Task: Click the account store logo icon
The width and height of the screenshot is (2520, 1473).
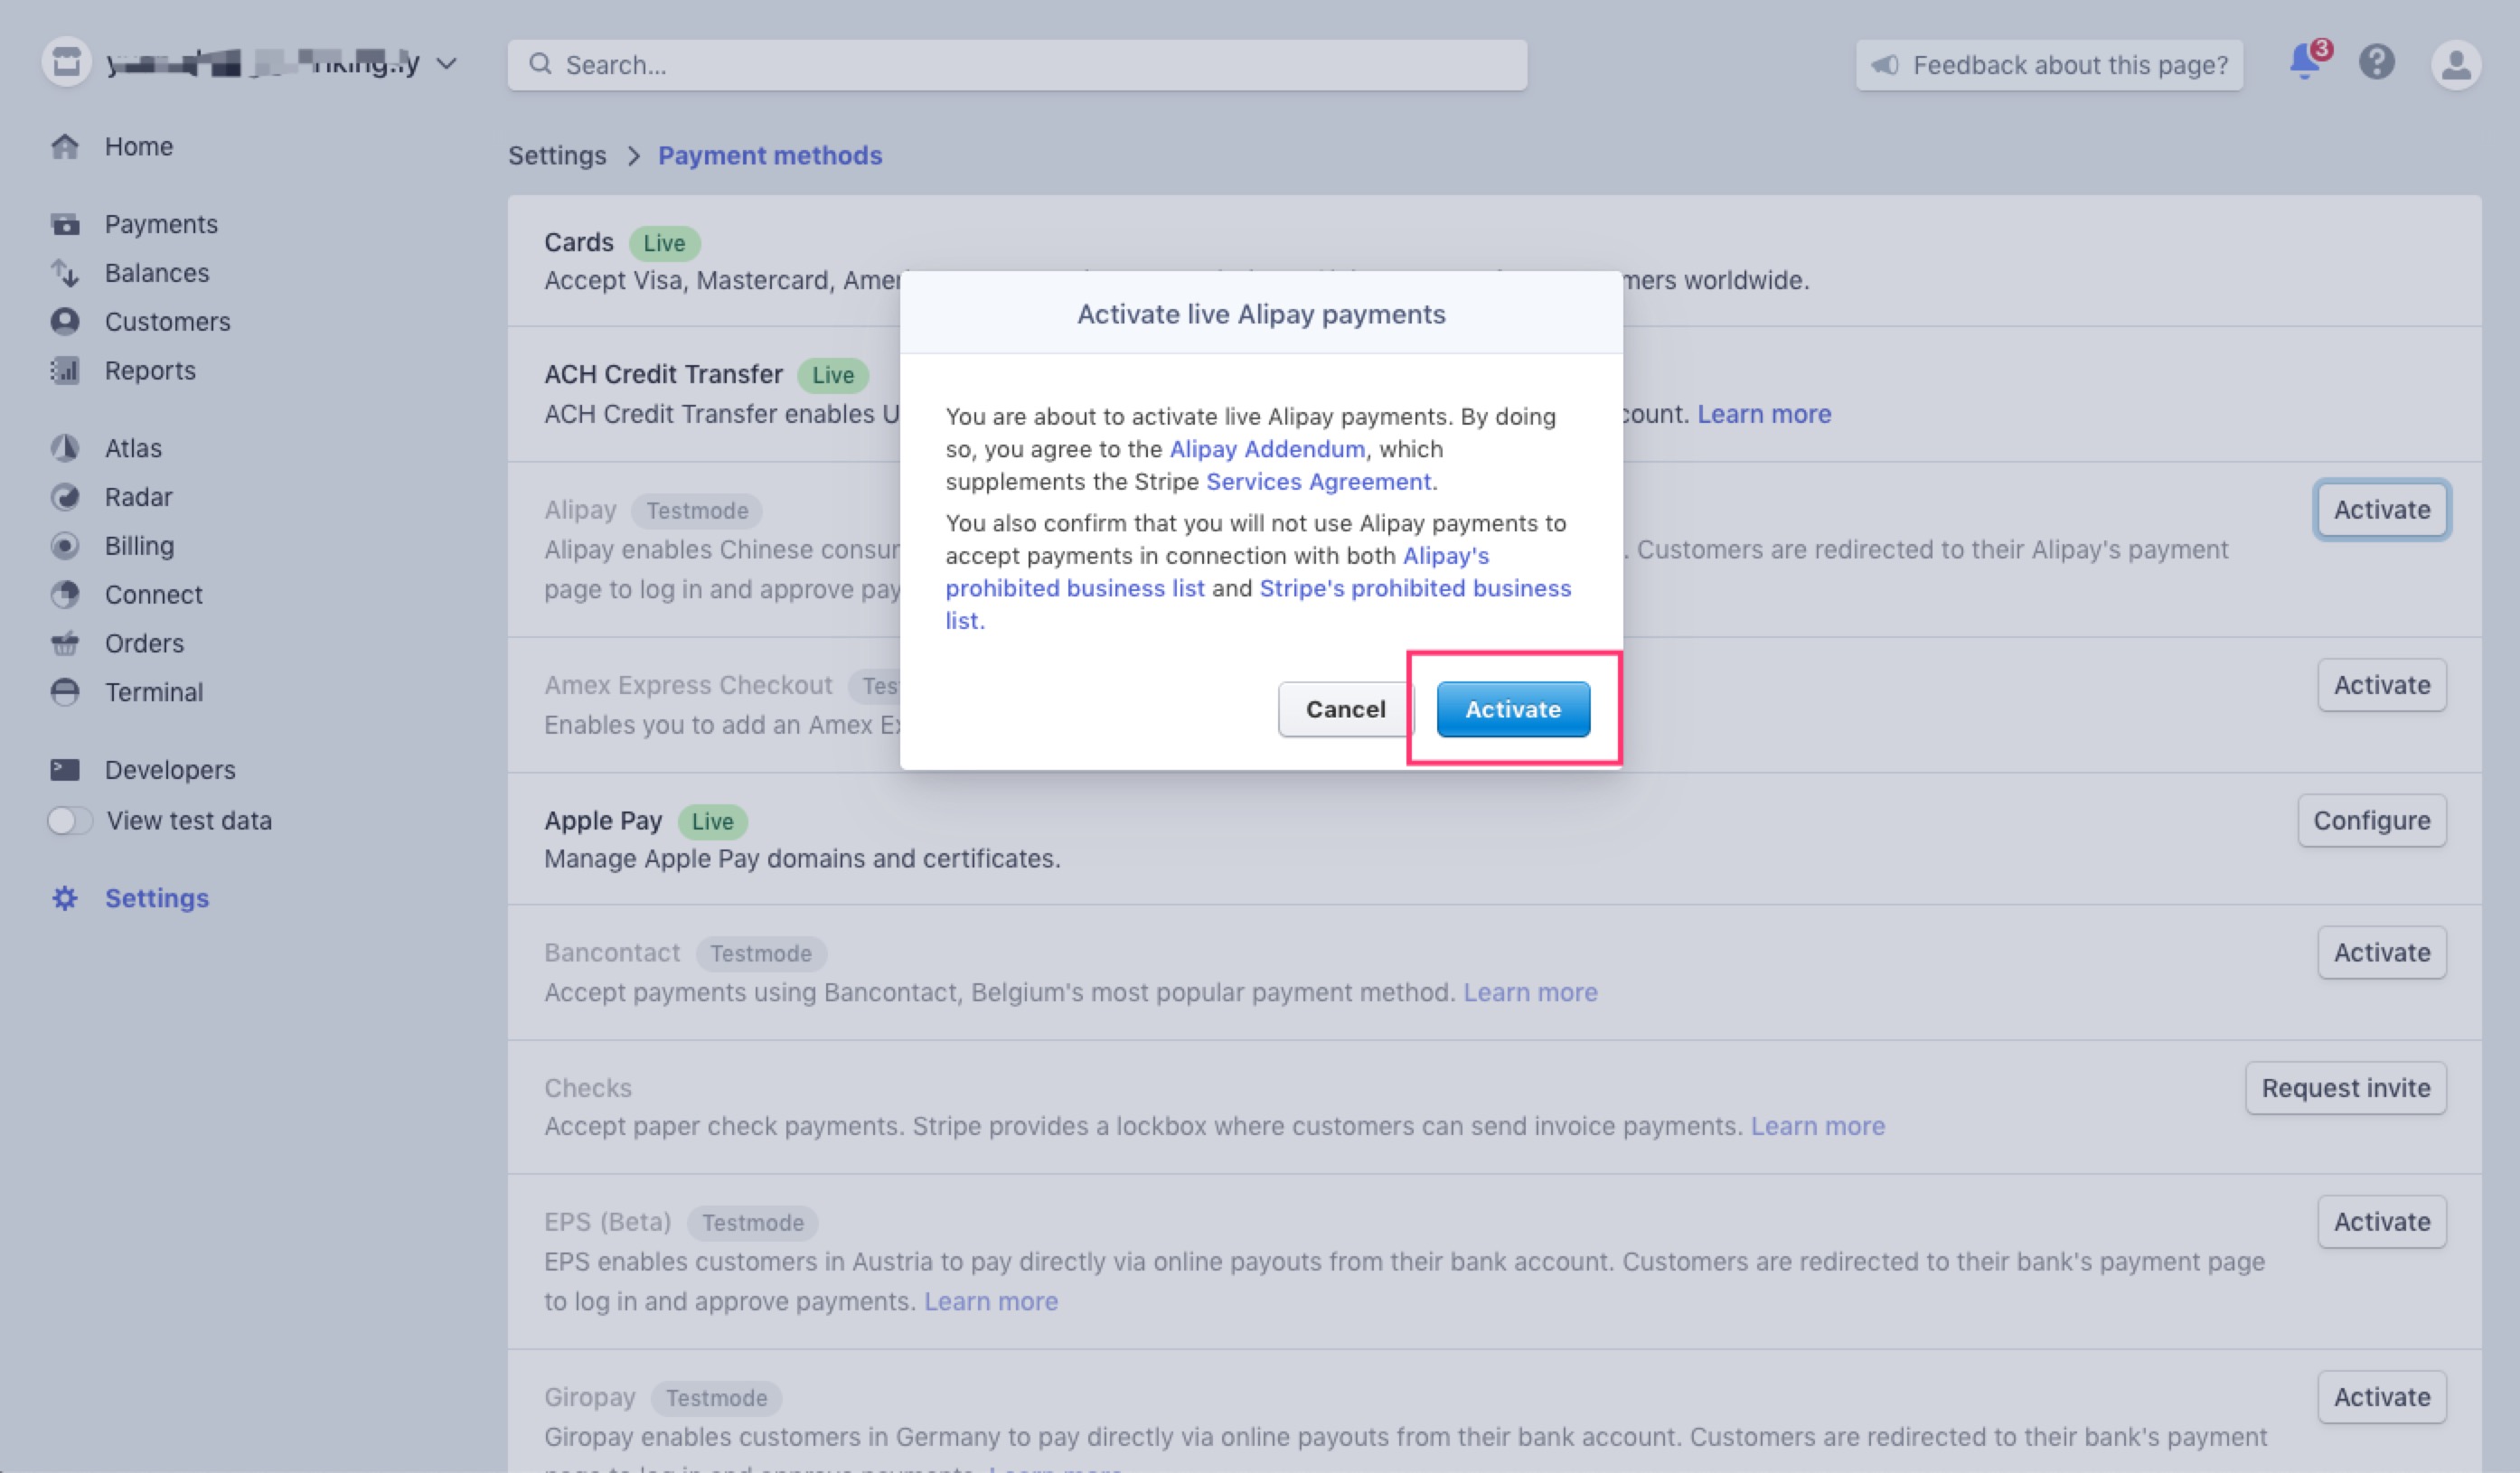Action: 67,62
